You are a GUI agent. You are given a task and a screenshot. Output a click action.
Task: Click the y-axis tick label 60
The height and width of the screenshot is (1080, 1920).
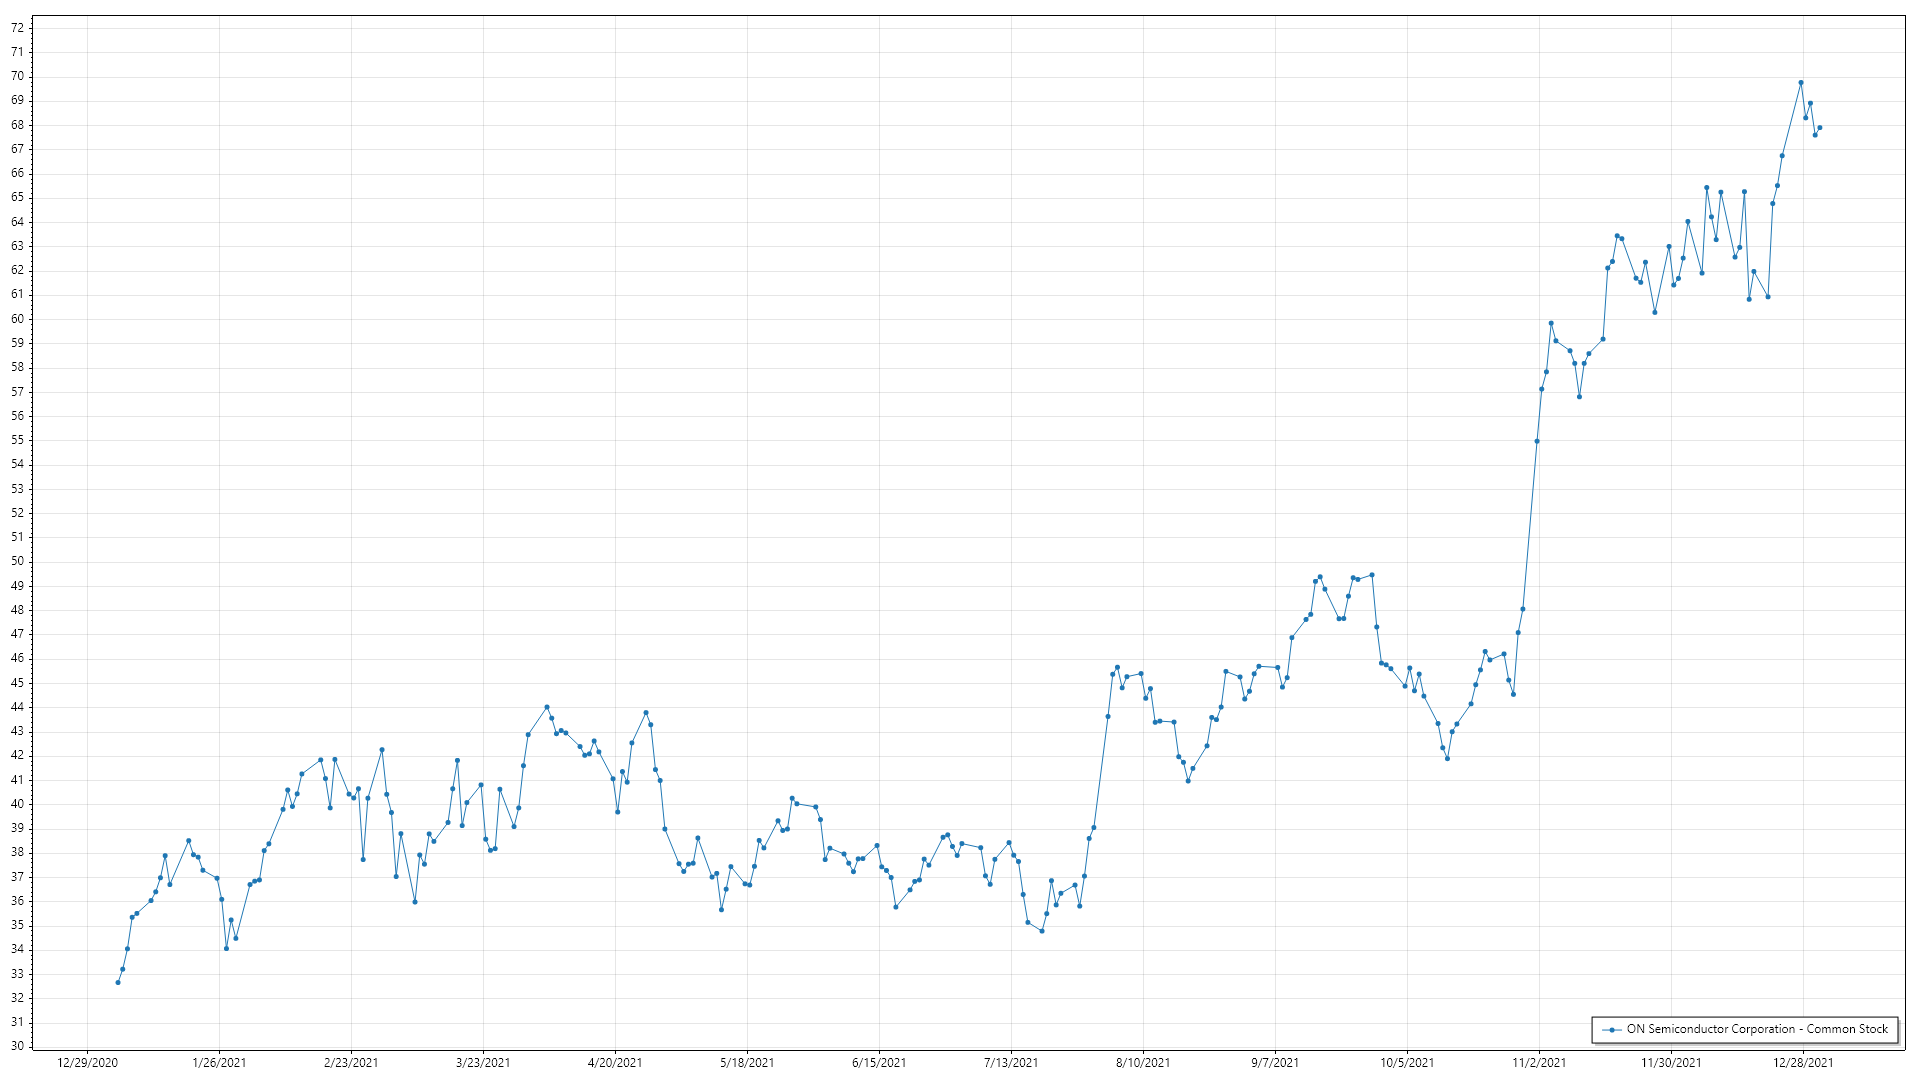click(x=17, y=319)
